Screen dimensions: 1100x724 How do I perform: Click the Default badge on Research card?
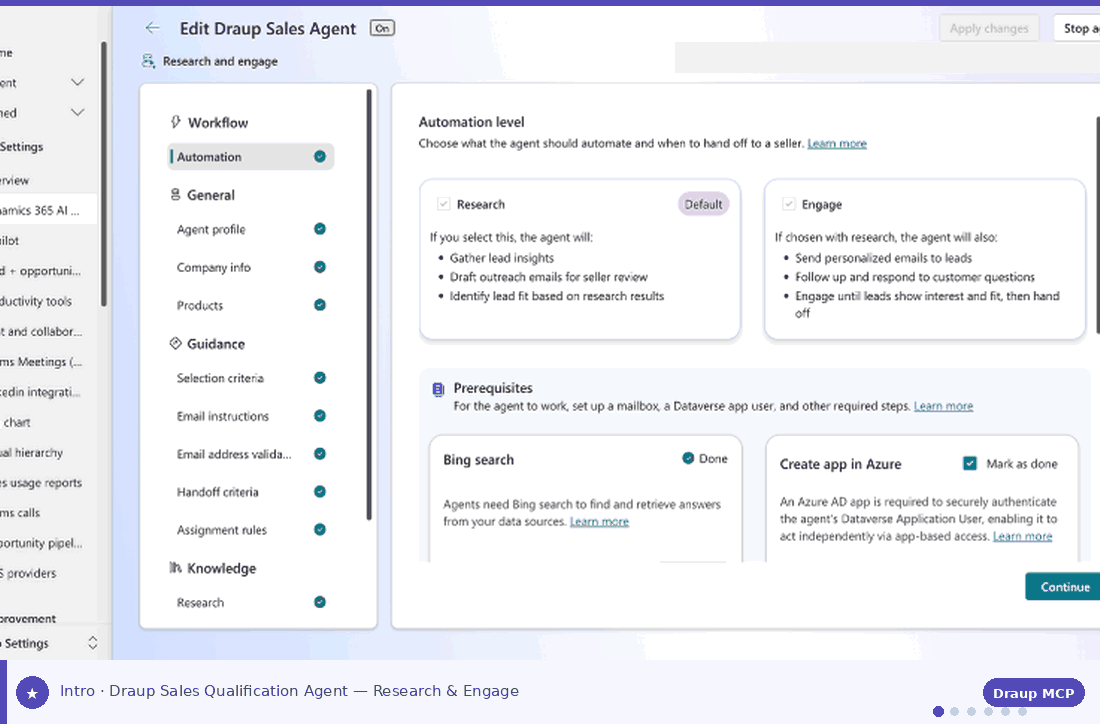(703, 204)
